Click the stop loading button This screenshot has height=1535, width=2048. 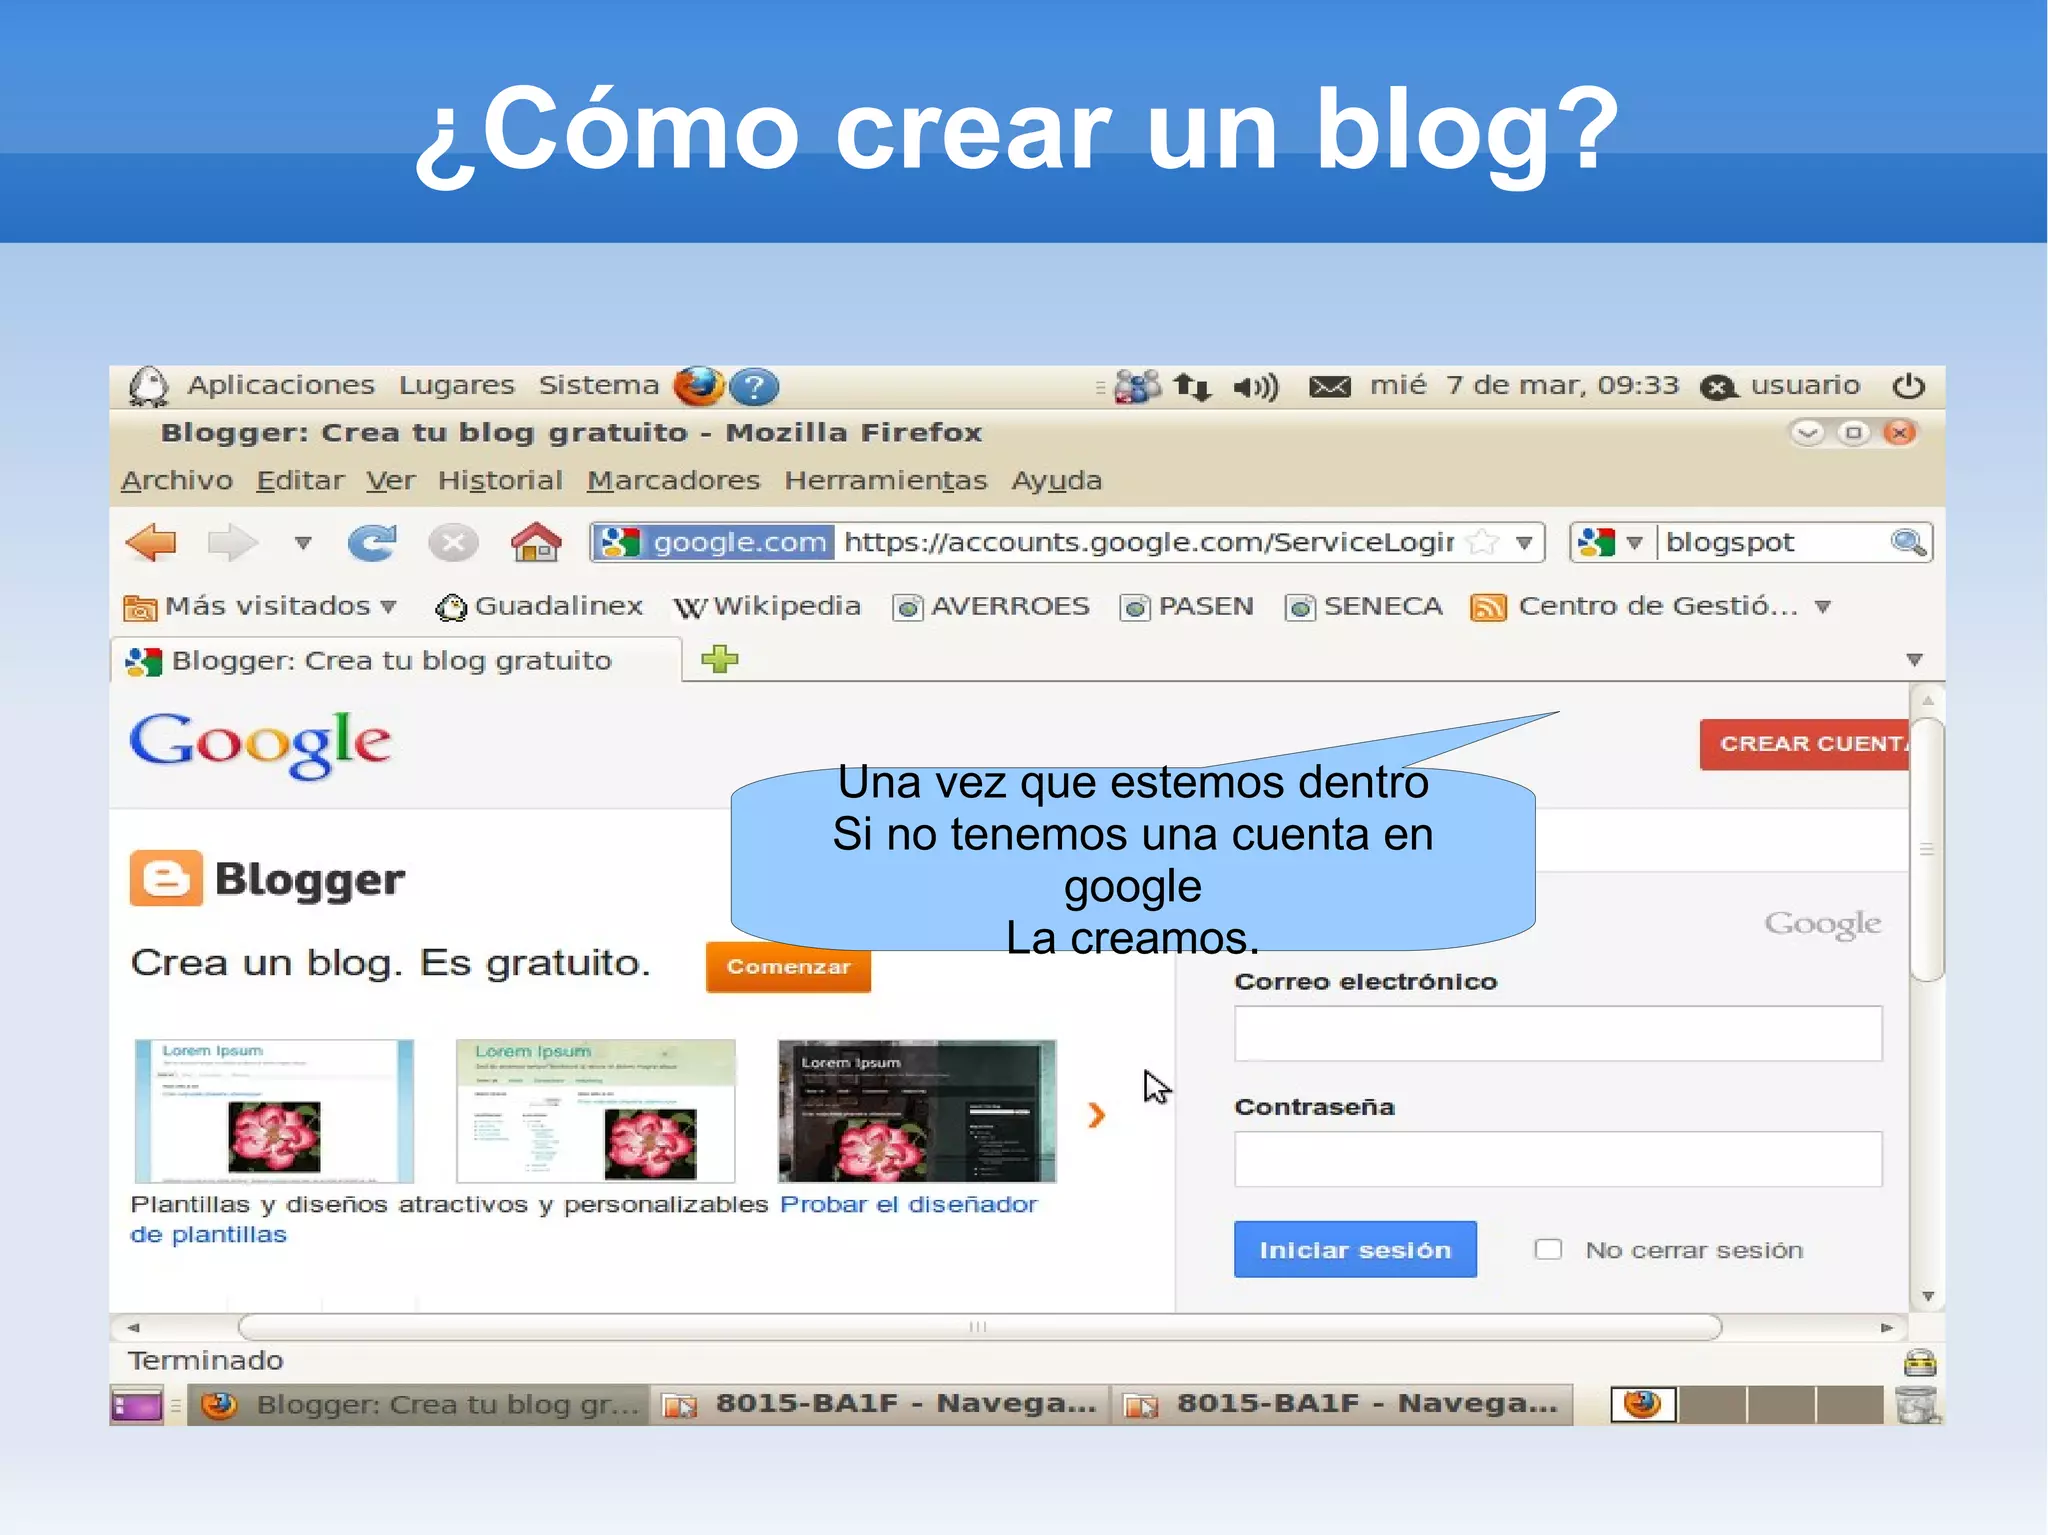pyautogui.click(x=452, y=543)
